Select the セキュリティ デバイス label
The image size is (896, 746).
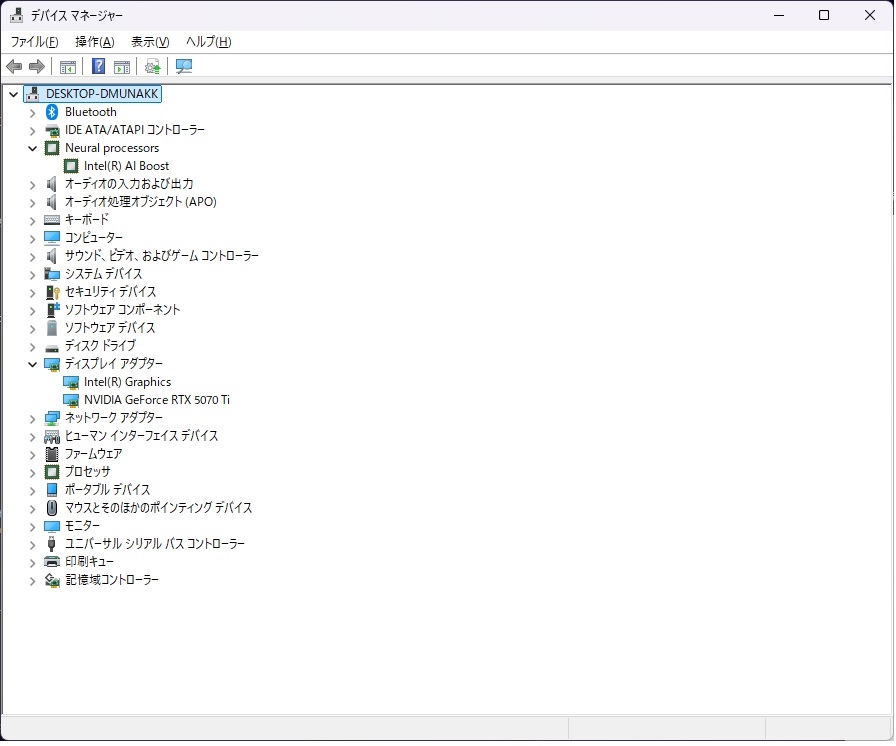(x=110, y=292)
